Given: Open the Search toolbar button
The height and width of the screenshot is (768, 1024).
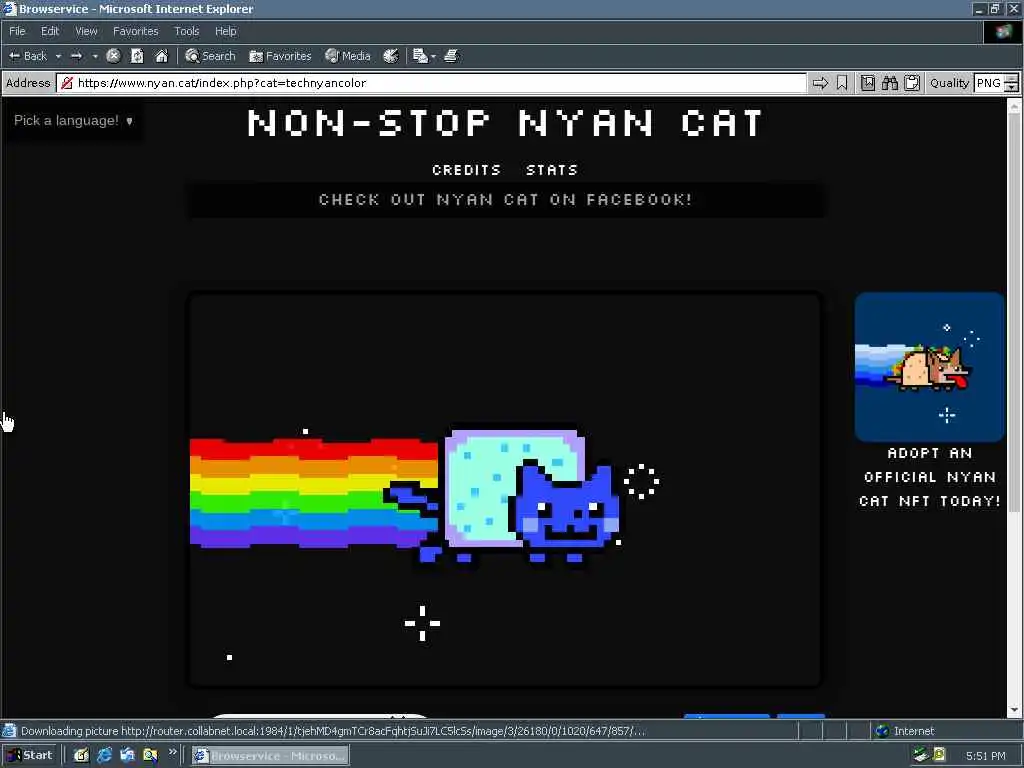Looking at the screenshot, I should point(210,56).
